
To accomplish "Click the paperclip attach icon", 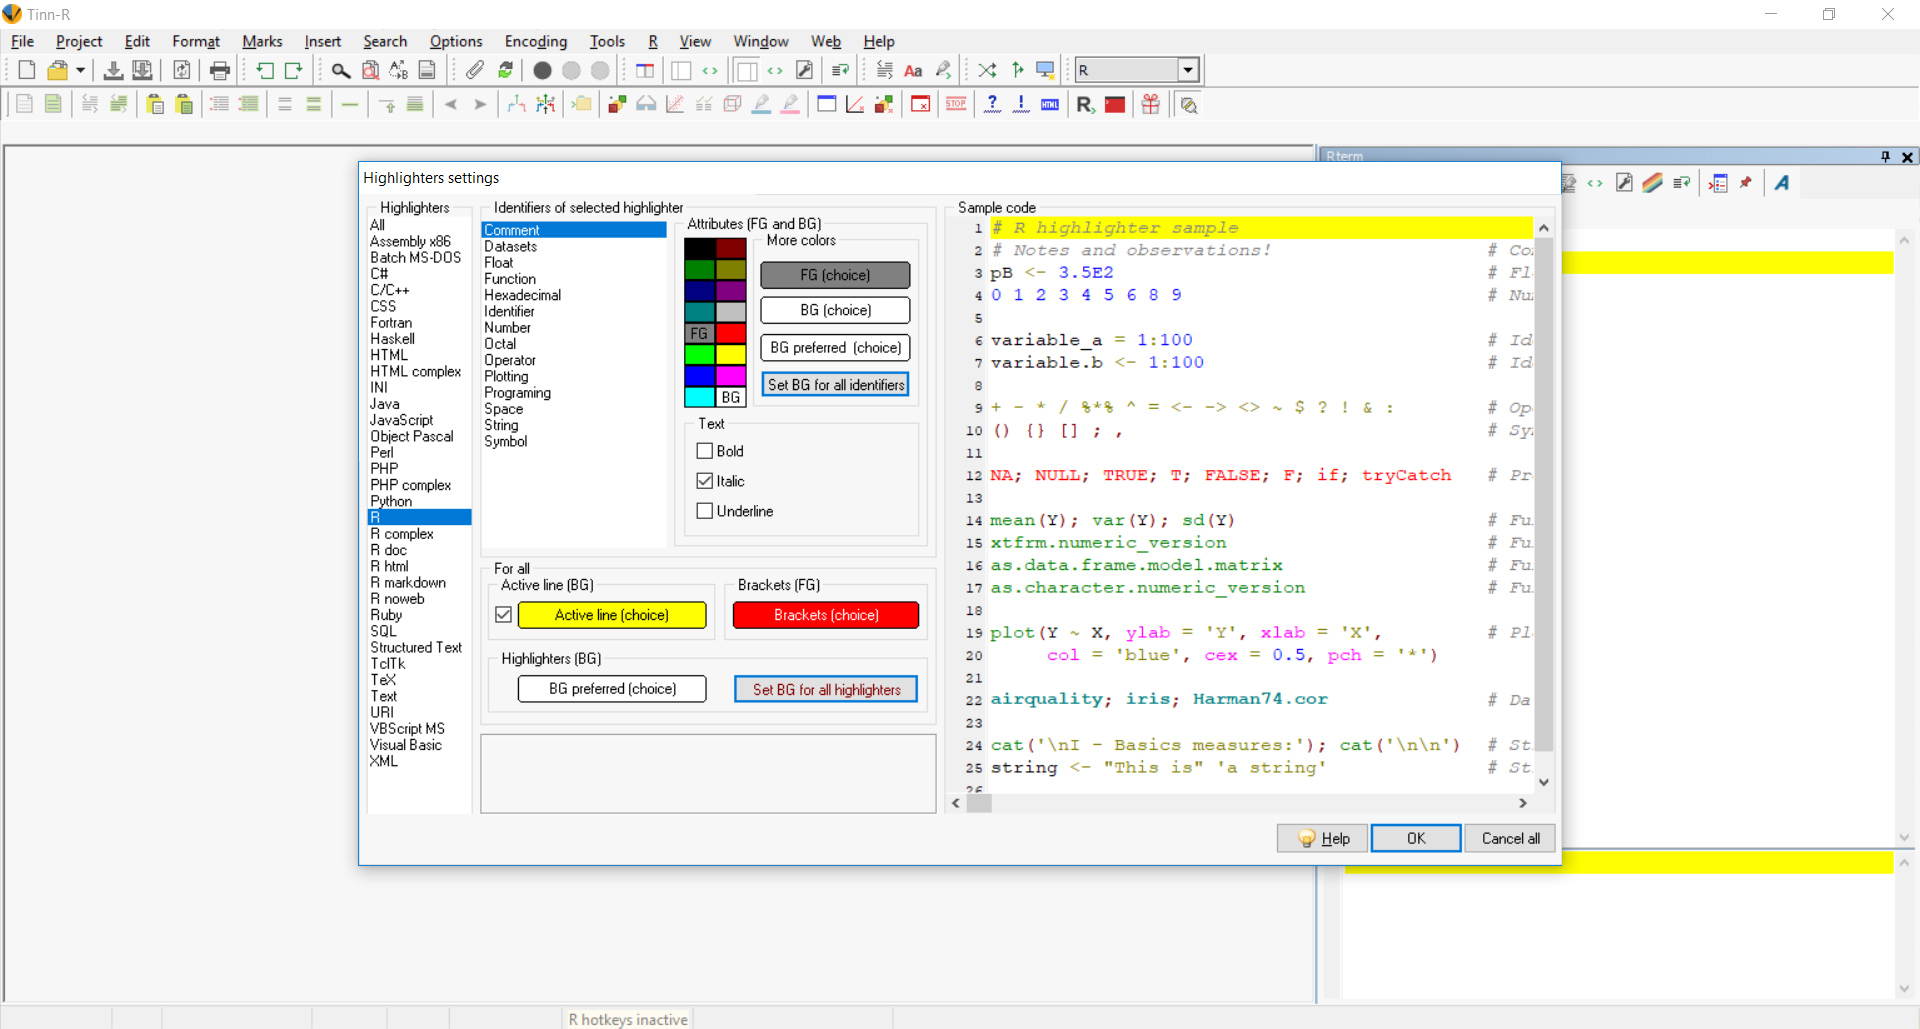I will point(475,70).
